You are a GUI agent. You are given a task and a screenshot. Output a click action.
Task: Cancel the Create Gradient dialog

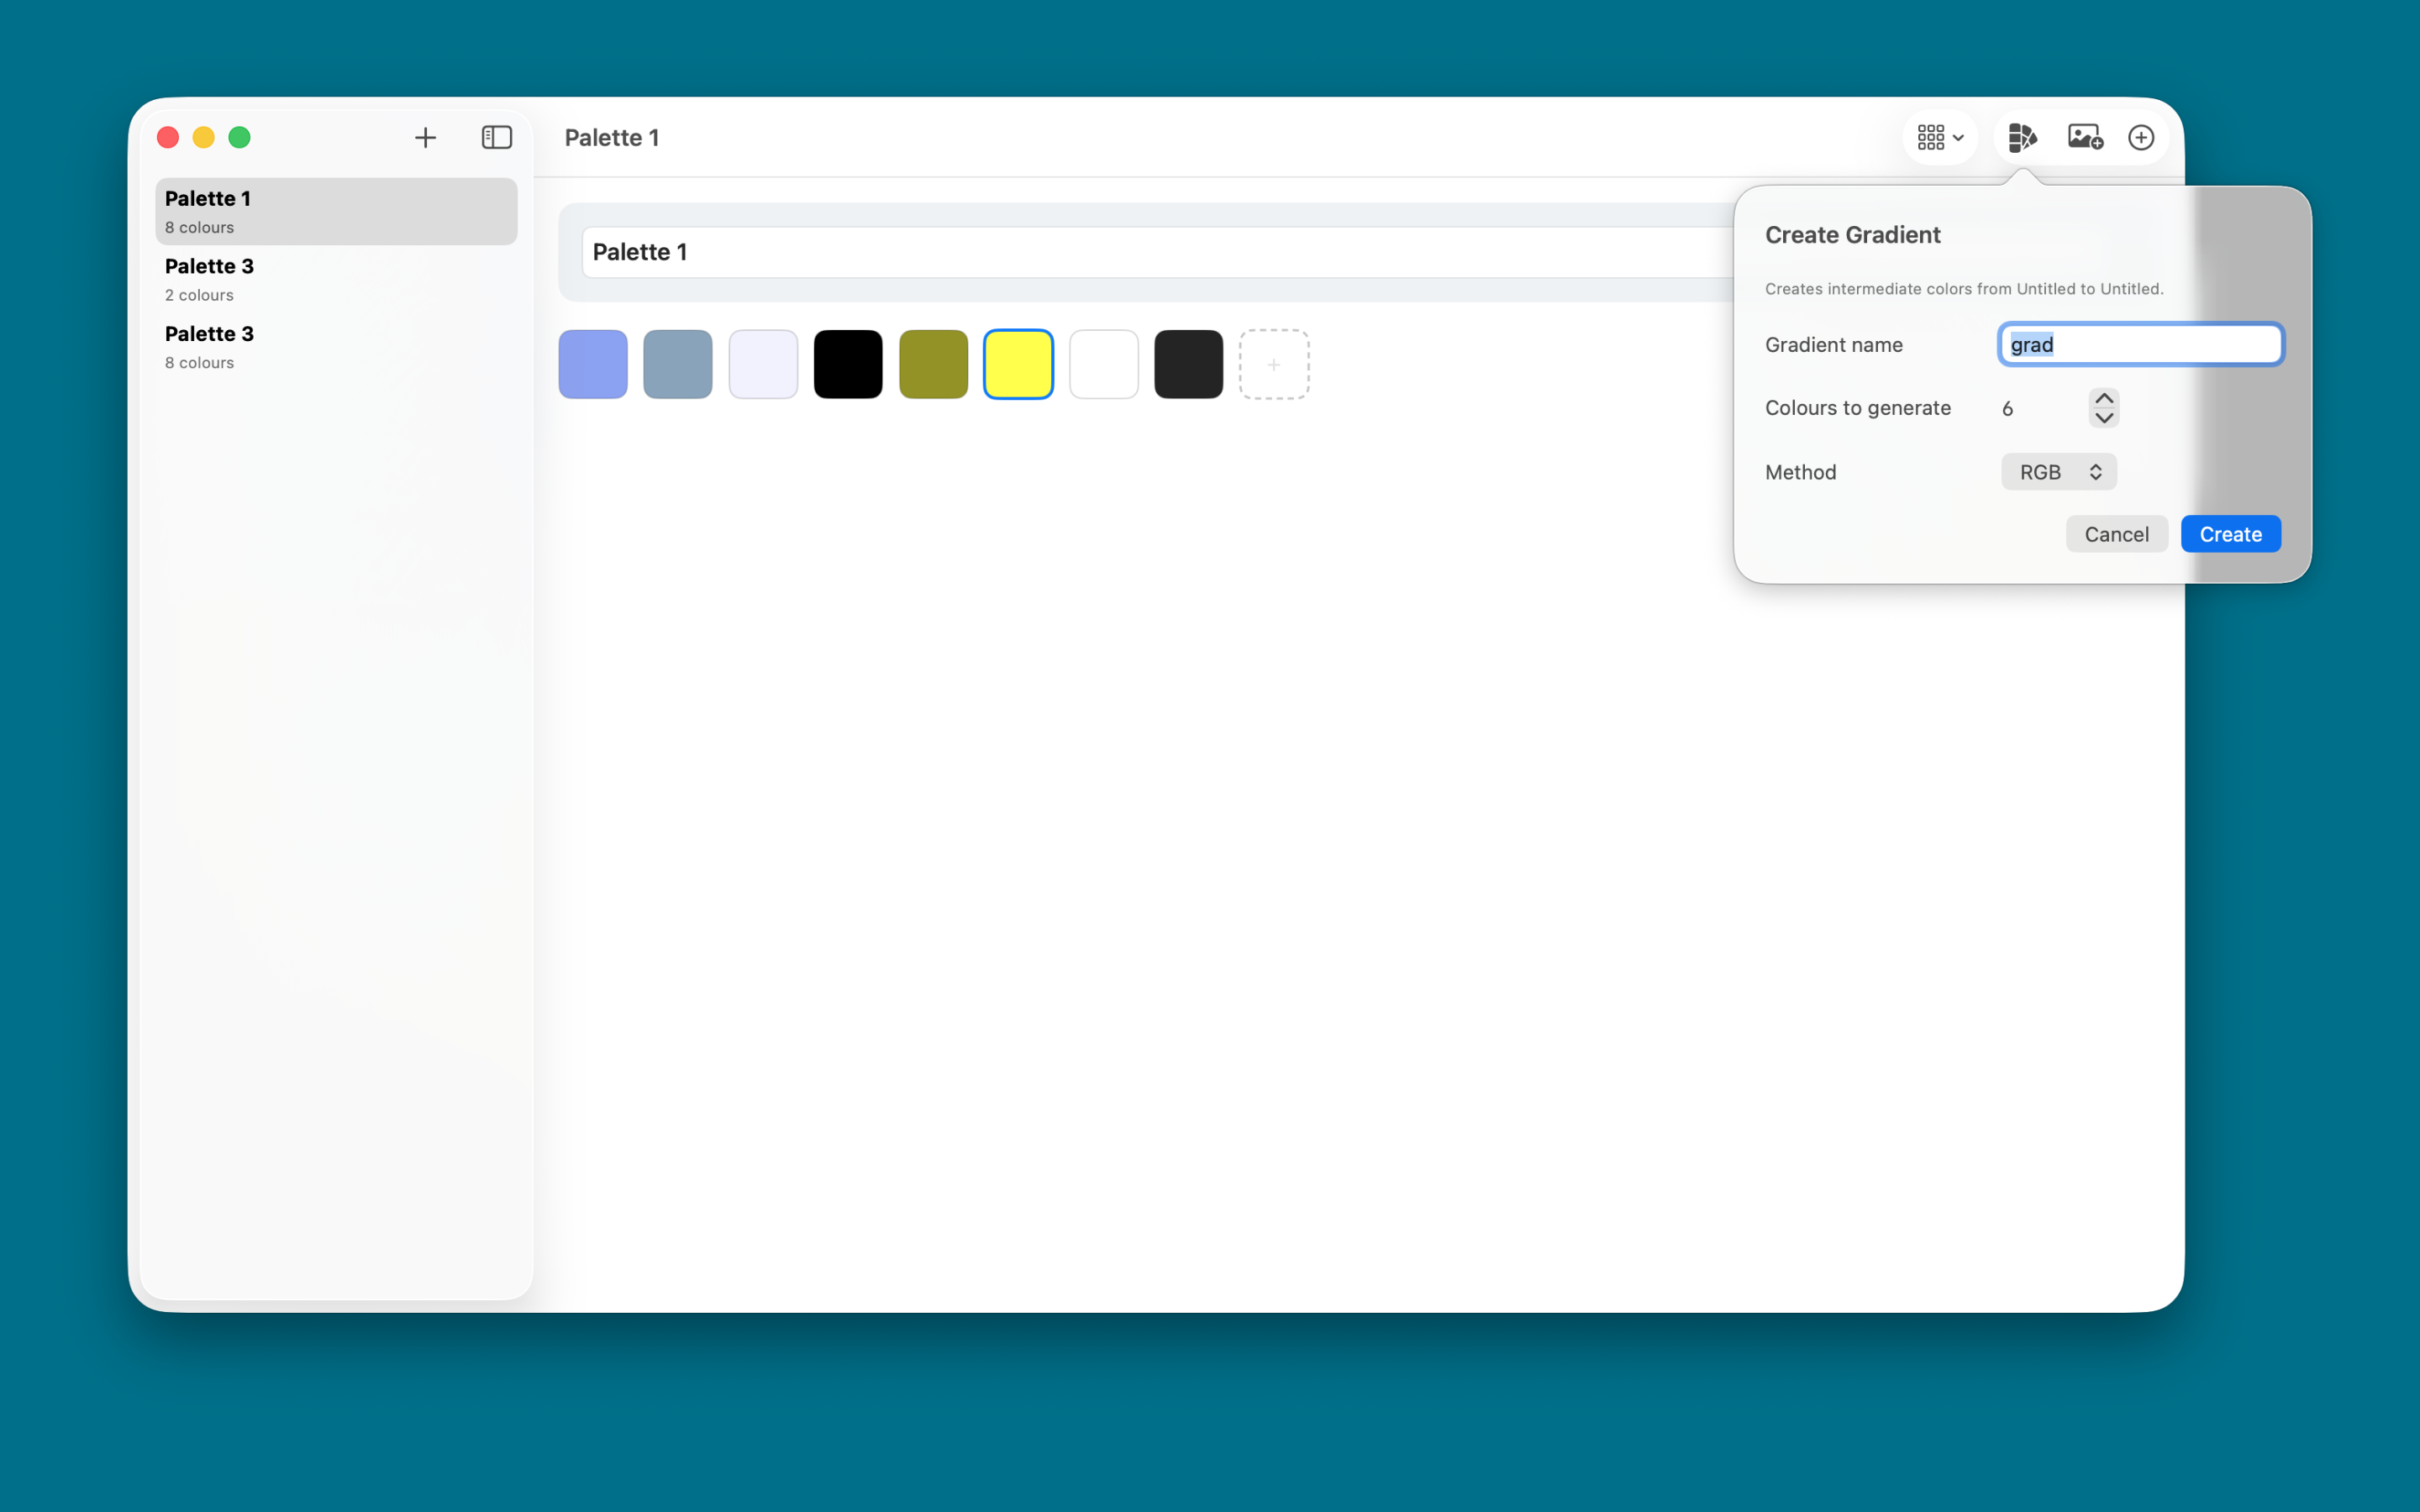pyautogui.click(x=2116, y=533)
